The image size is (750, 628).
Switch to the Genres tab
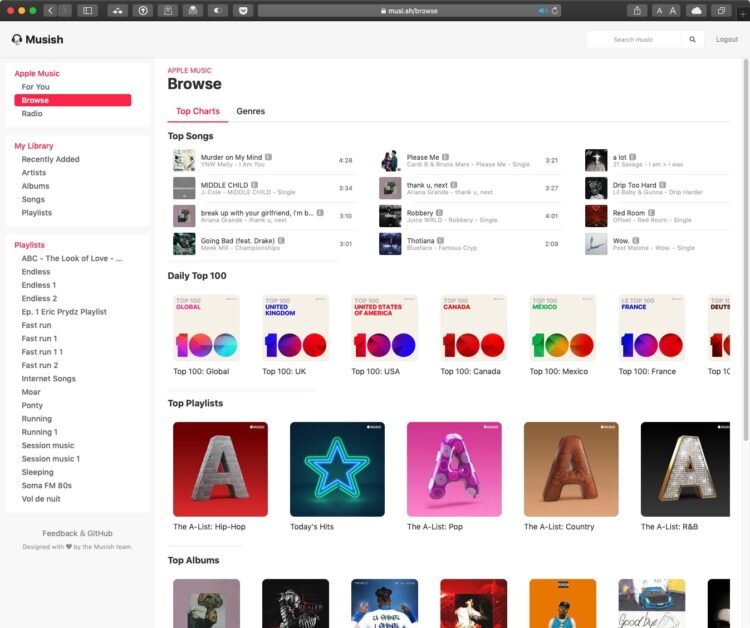pyautogui.click(x=251, y=111)
